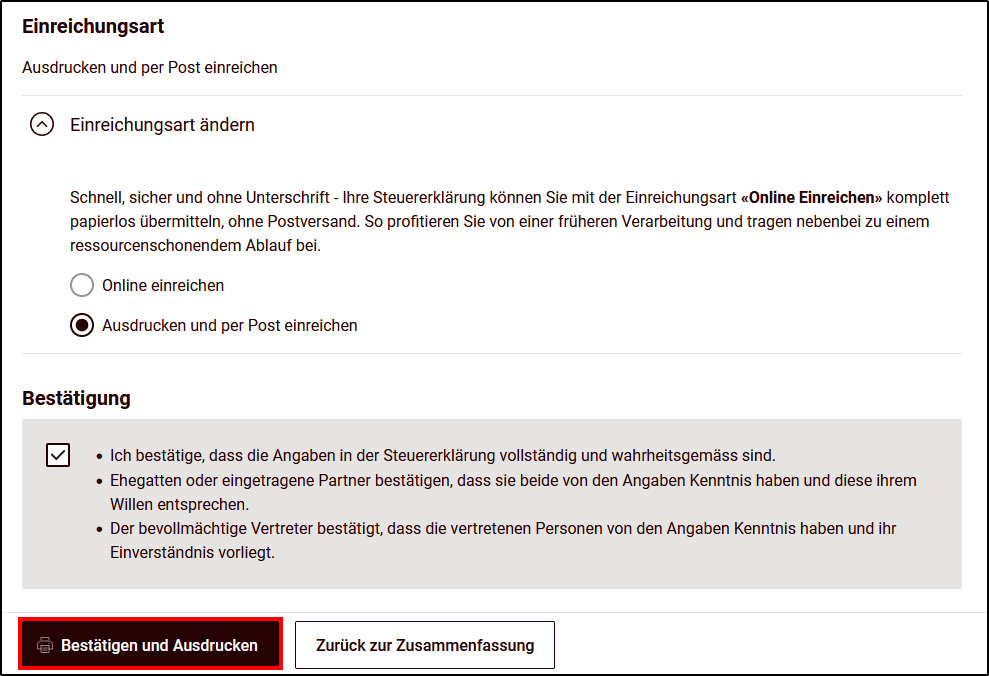Collapse section via the circled chevron icon

pyautogui.click(x=42, y=125)
